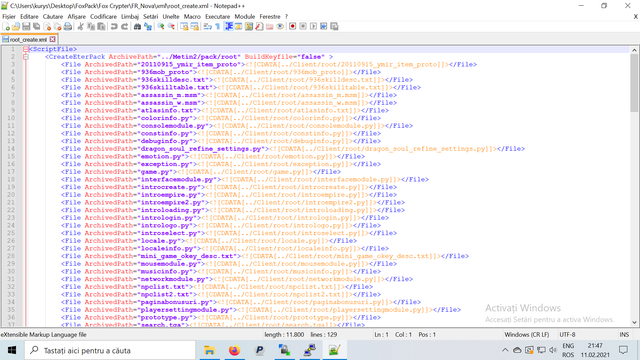
Task: Open the Căutare menu
Action: pyautogui.click(x=53, y=17)
